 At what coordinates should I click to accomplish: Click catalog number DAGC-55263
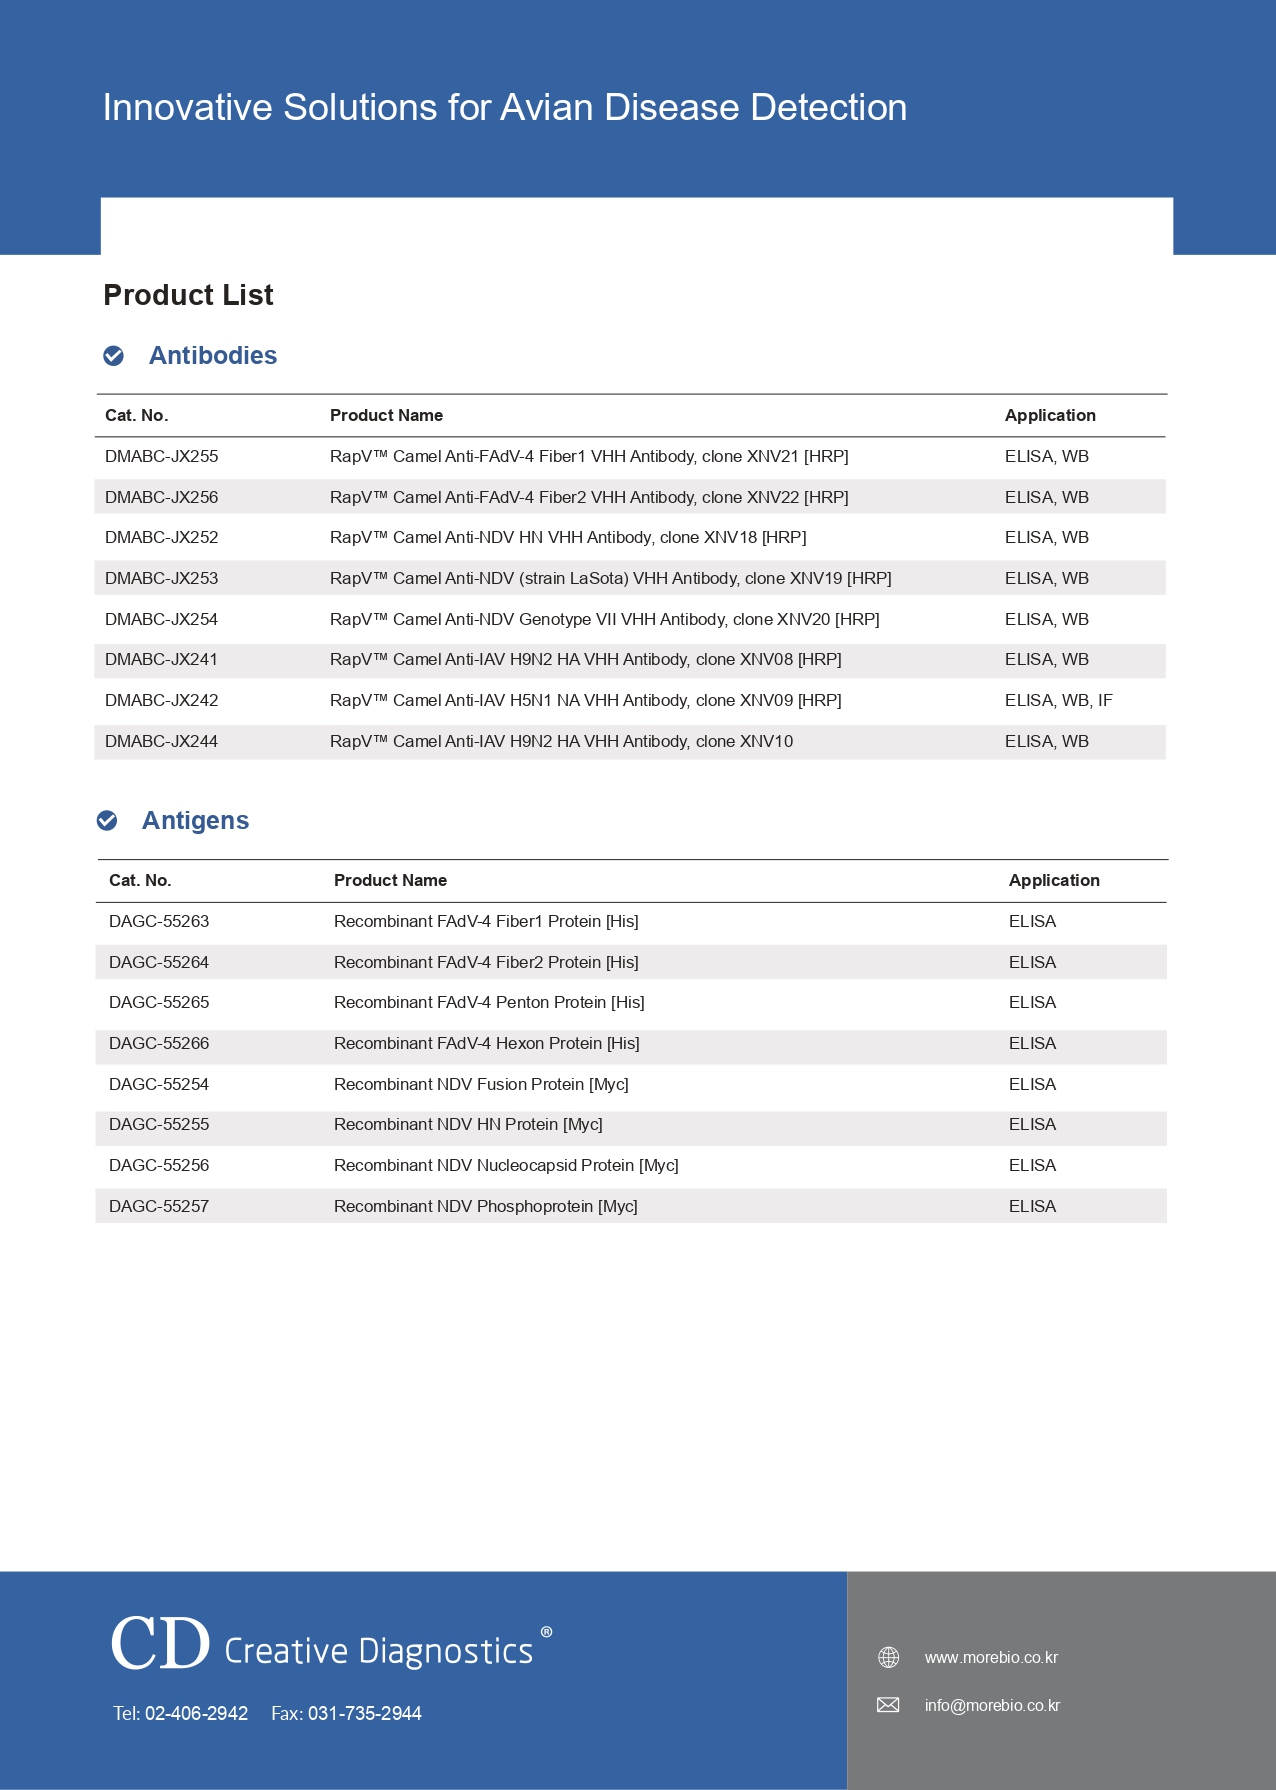click(x=159, y=921)
